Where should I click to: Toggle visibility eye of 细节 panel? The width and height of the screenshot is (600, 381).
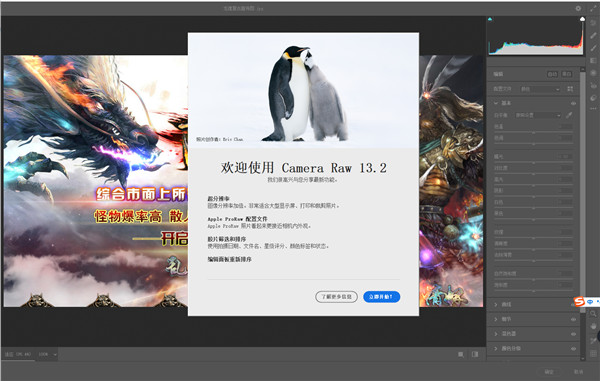point(574,319)
